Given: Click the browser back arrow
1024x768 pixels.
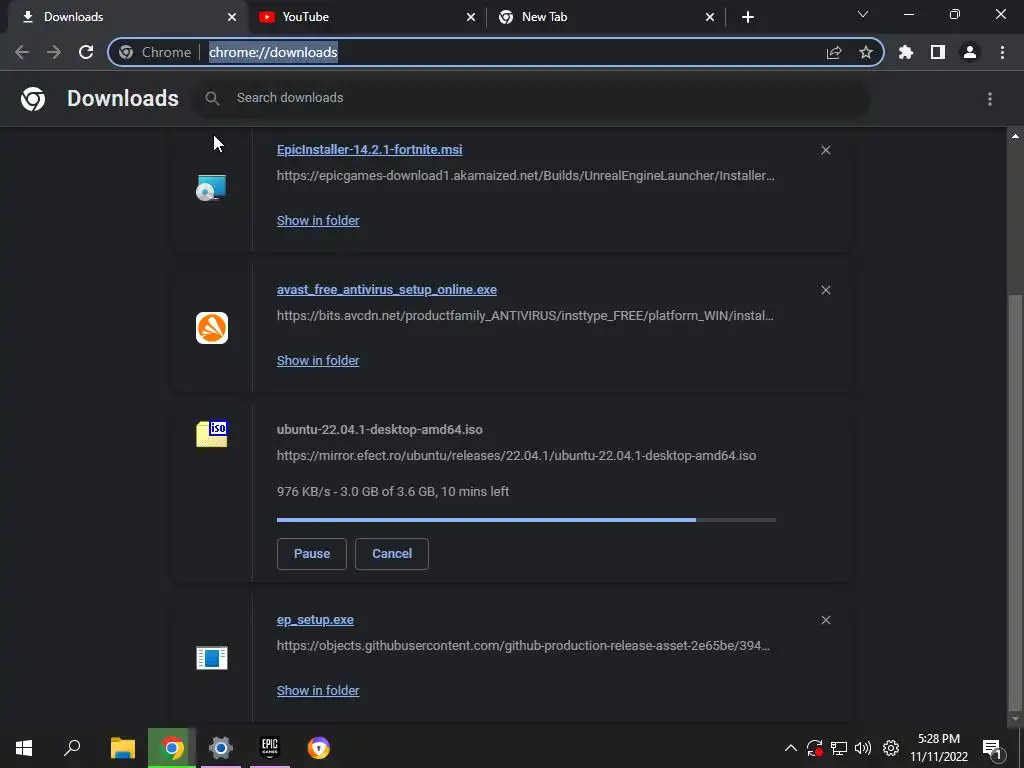Looking at the screenshot, I should [x=22, y=52].
